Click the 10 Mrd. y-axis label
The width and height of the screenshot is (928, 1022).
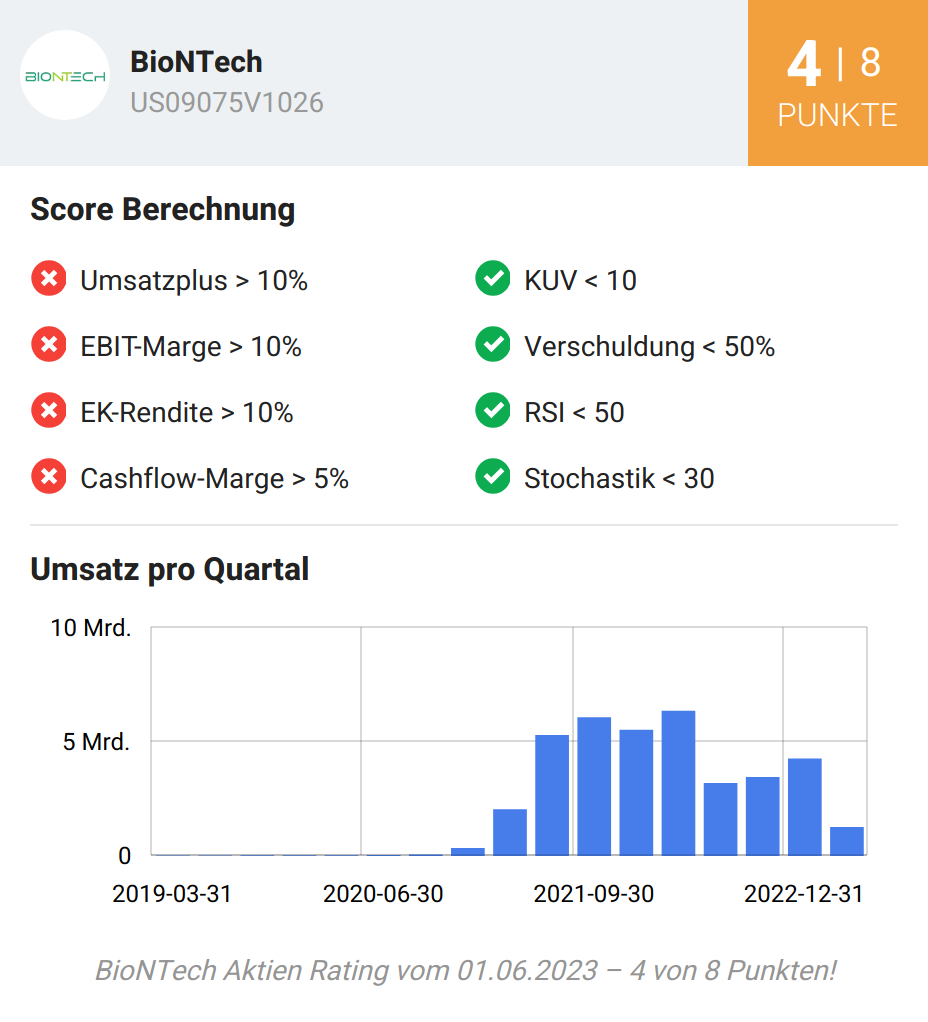91,628
